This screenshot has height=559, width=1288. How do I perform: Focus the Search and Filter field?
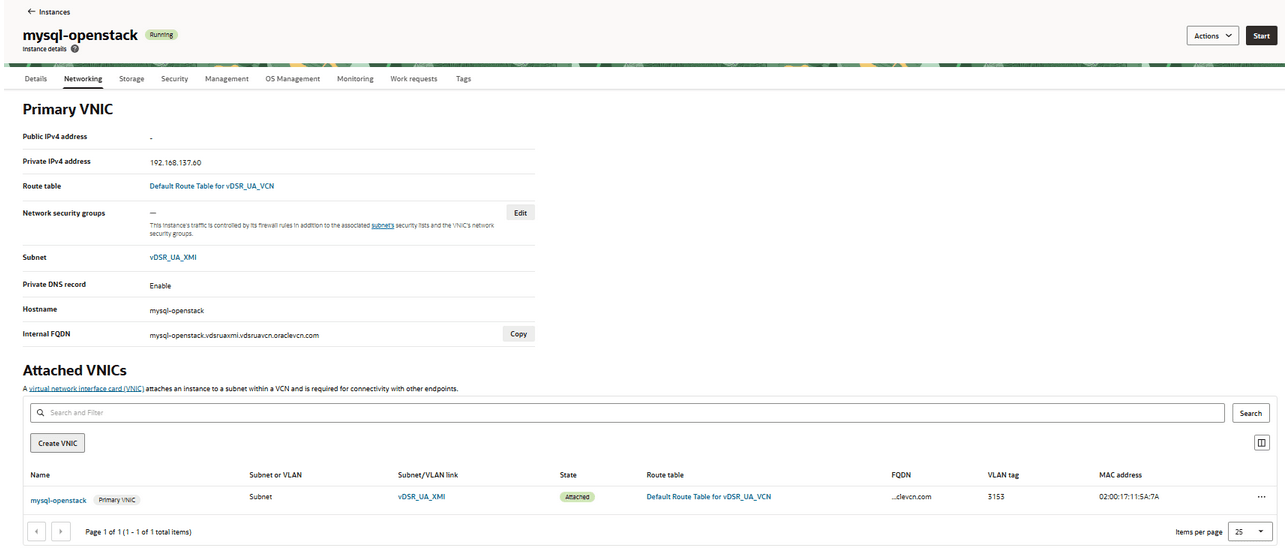pos(627,412)
